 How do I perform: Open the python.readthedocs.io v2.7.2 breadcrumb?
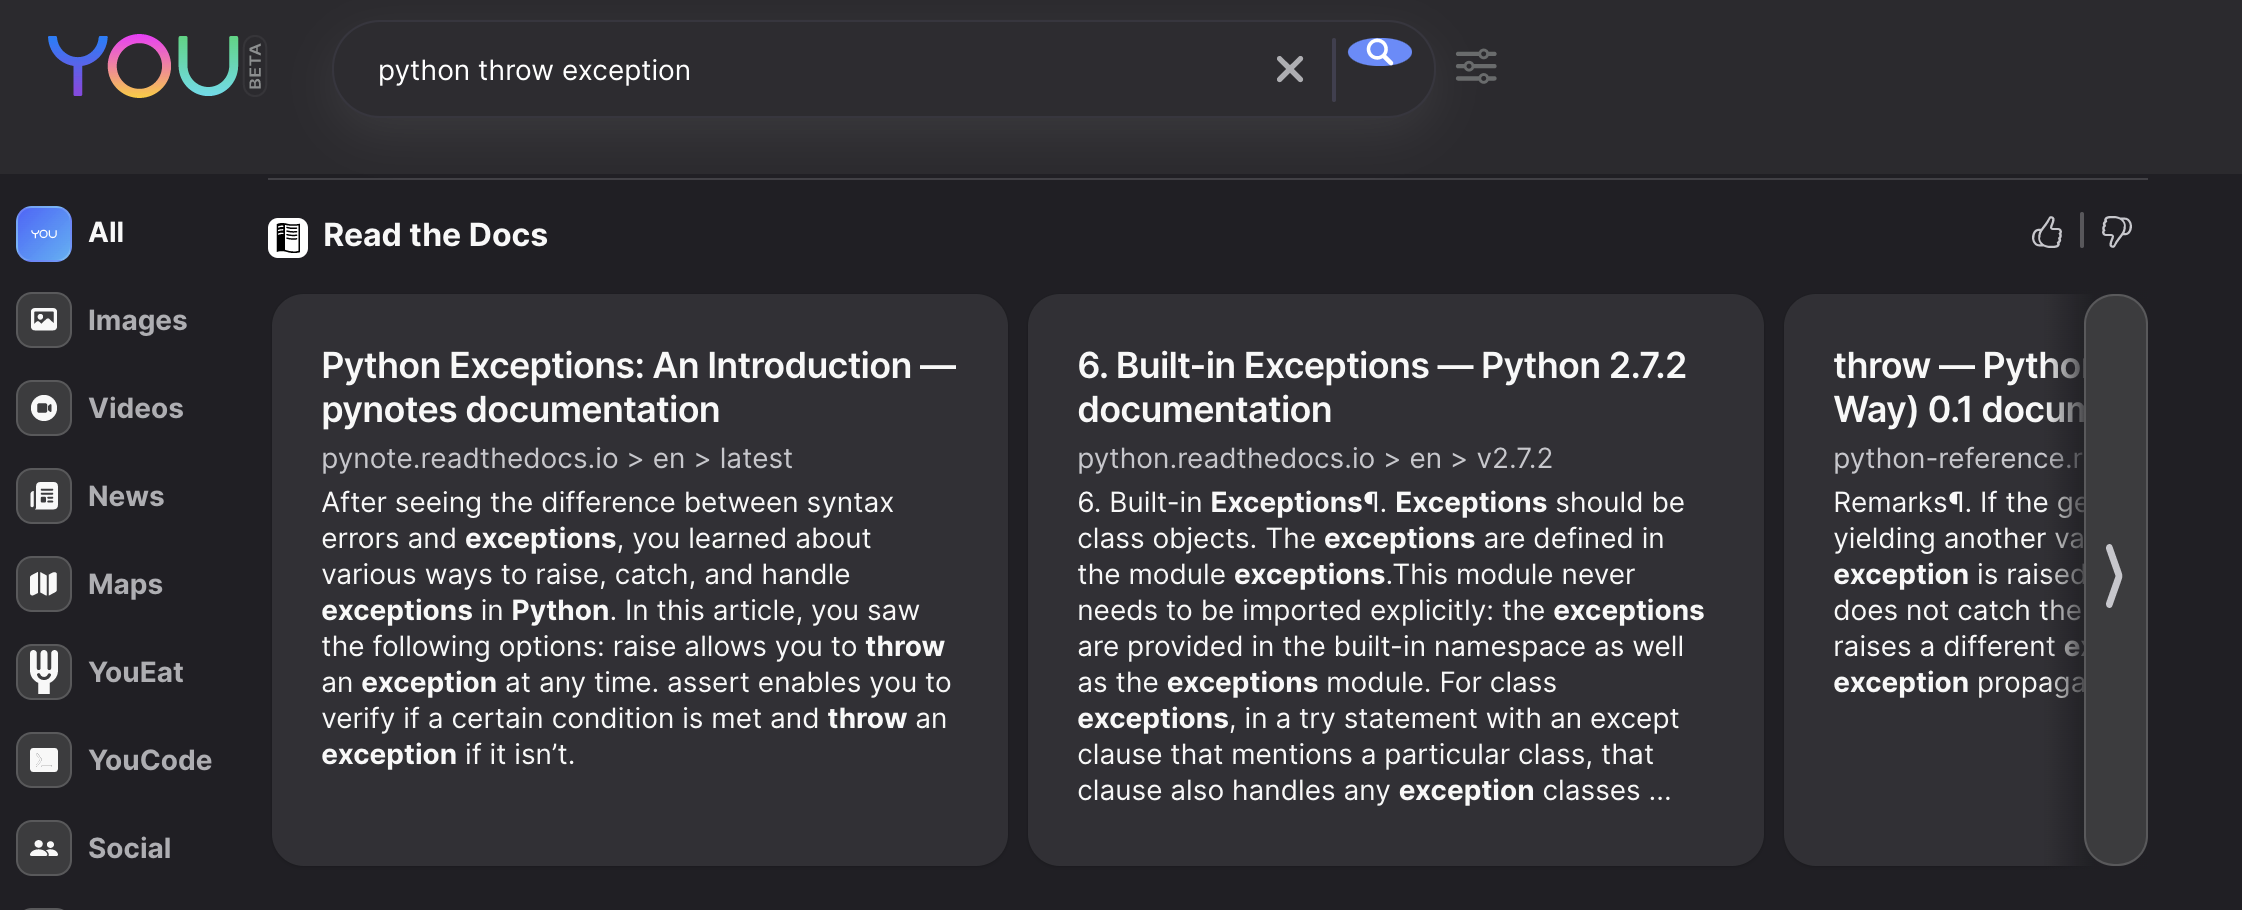pyautogui.click(x=1315, y=458)
